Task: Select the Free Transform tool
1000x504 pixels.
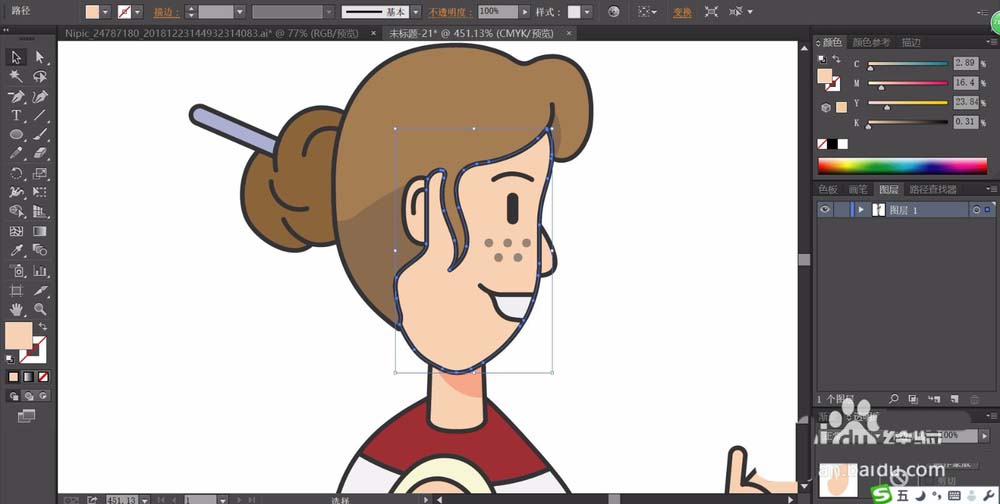Action: (x=40, y=193)
